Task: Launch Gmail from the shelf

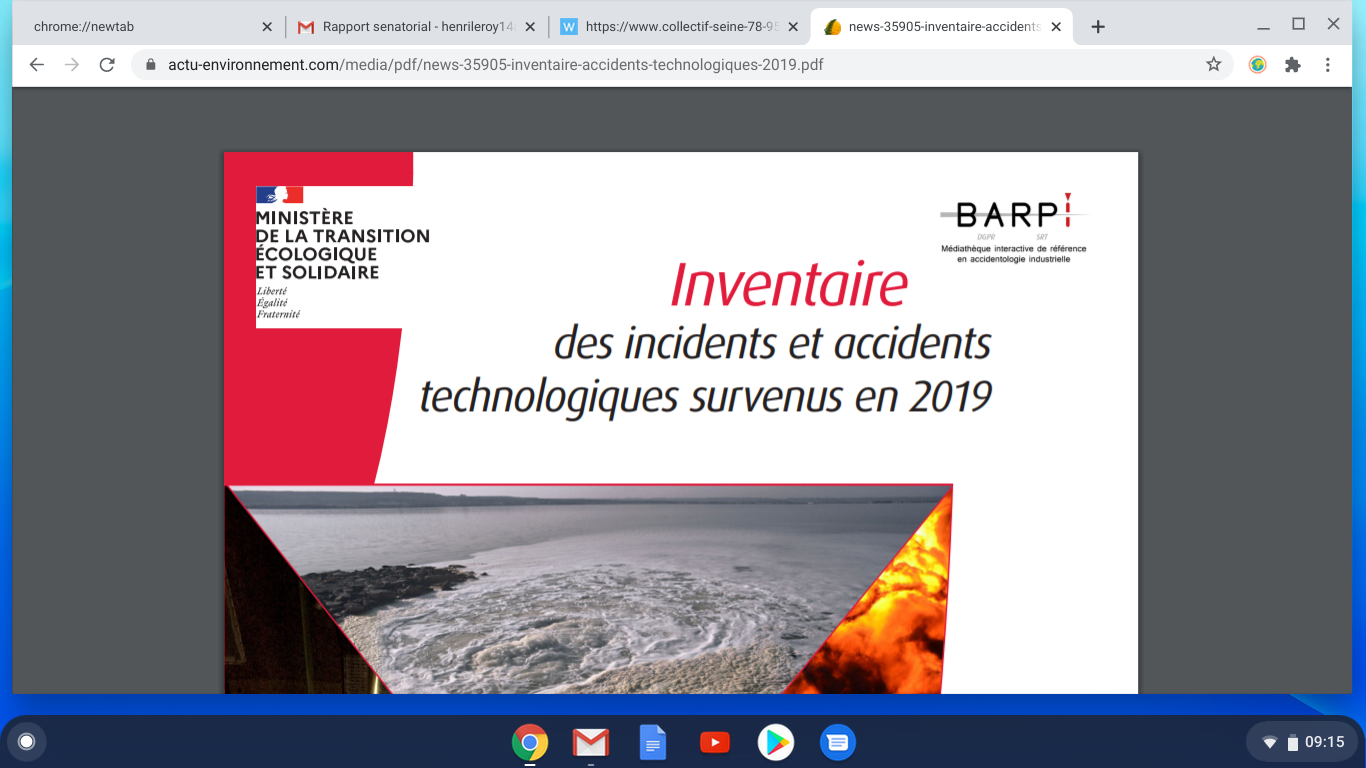Action: click(x=591, y=742)
